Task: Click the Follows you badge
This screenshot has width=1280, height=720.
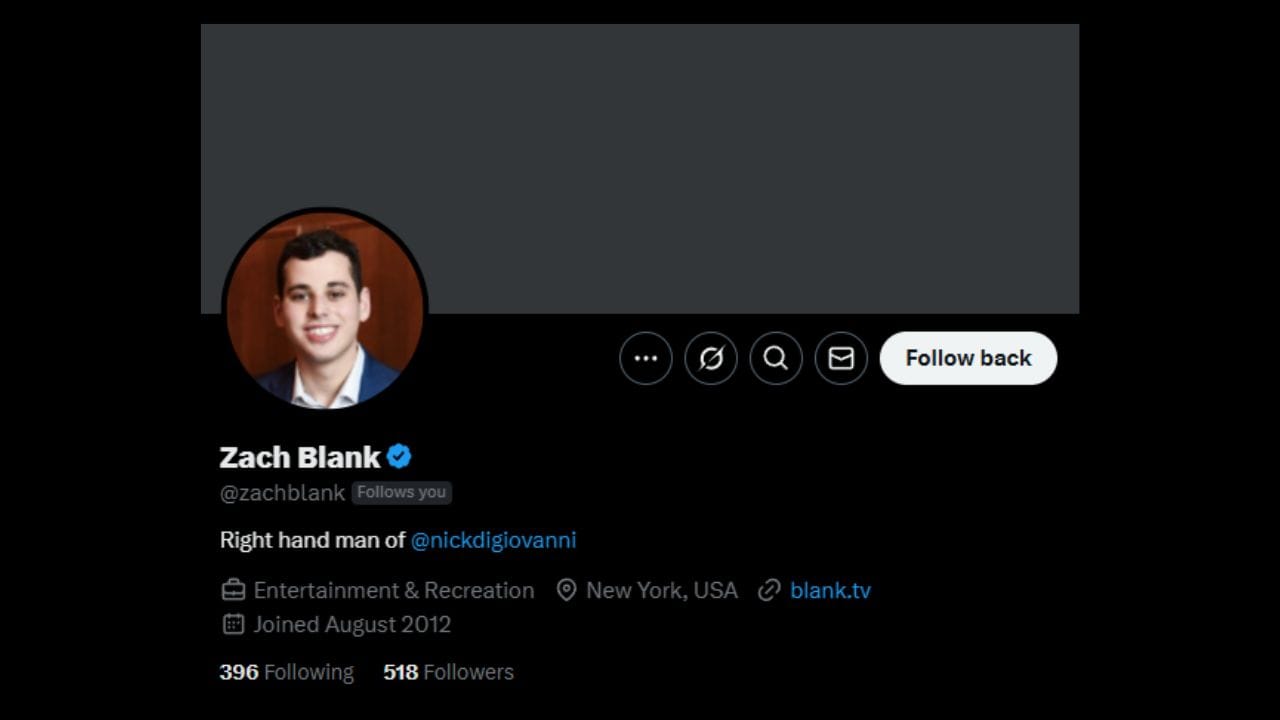Action: click(x=401, y=492)
